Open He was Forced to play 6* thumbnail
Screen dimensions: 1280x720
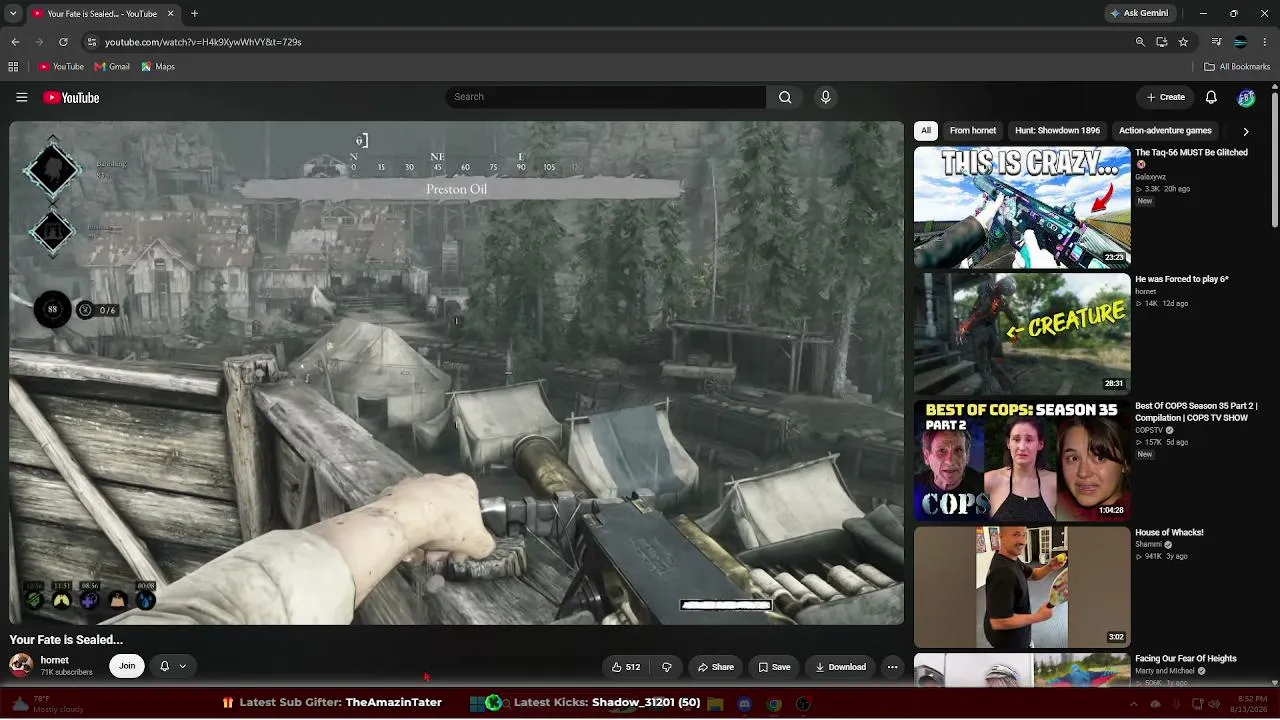point(1022,334)
